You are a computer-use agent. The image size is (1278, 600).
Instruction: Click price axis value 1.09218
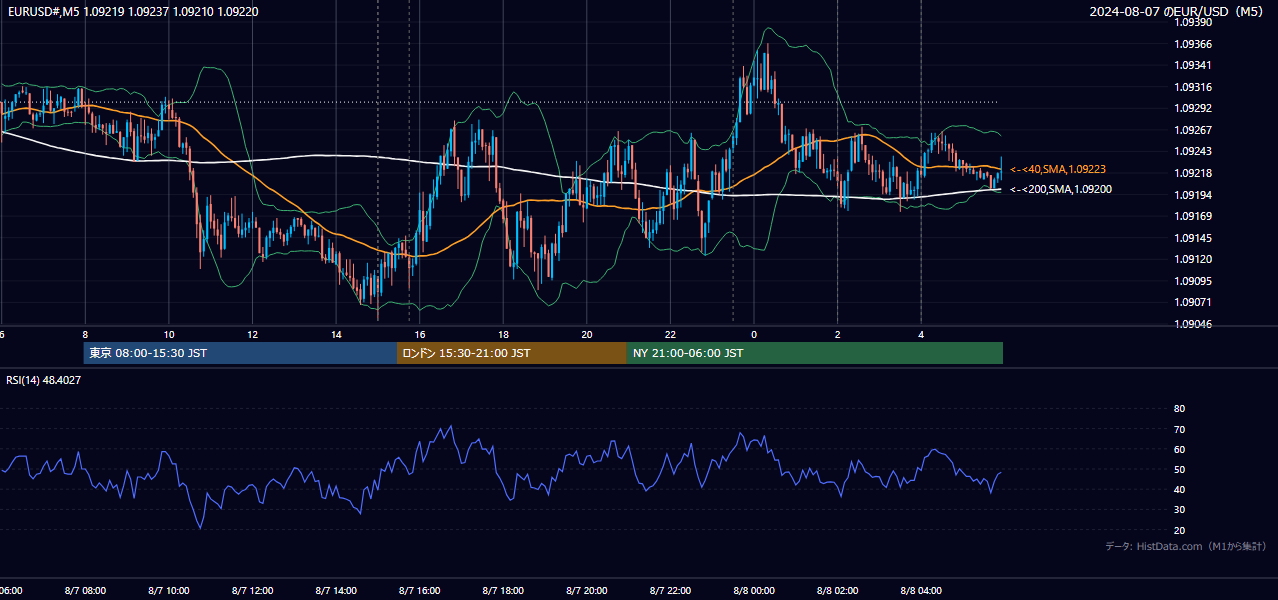tap(1194, 173)
